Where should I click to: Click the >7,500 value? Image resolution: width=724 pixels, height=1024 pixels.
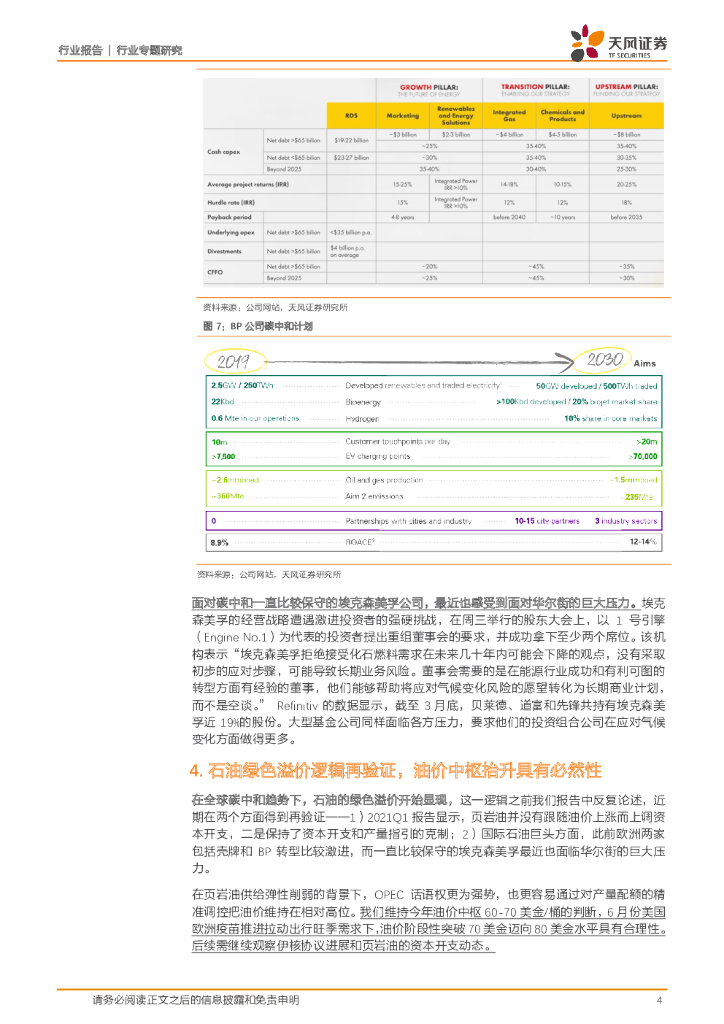[x=223, y=456]
